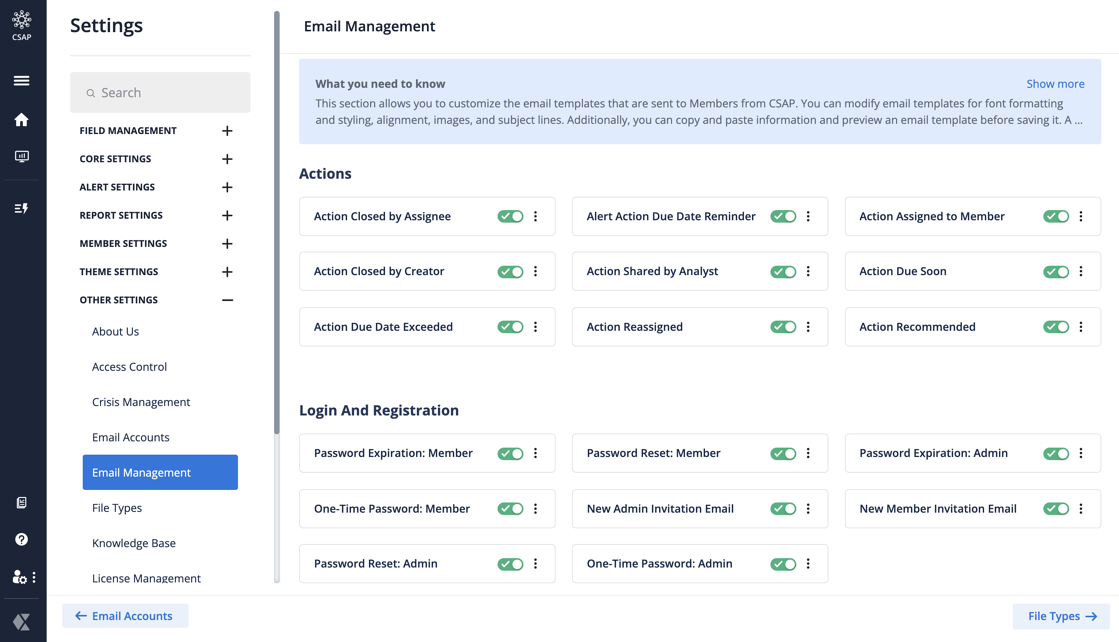Open Access Control settings page

pos(129,367)
